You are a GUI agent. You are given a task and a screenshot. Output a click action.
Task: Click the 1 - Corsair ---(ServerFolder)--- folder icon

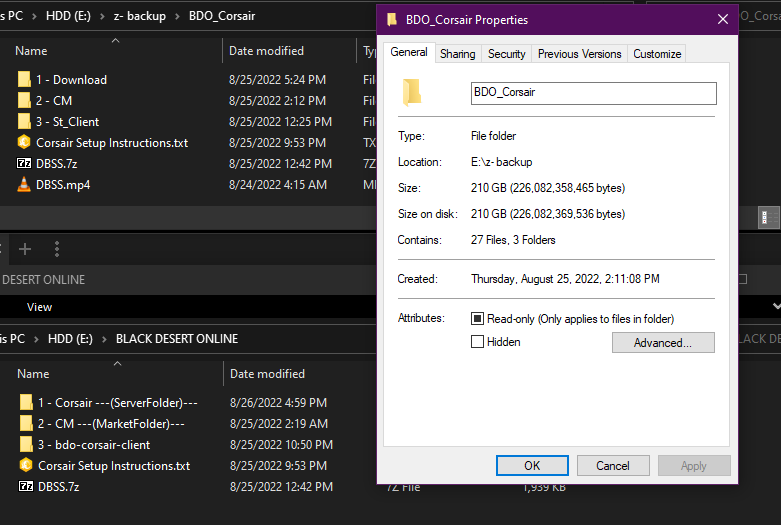tap(26, 402)
